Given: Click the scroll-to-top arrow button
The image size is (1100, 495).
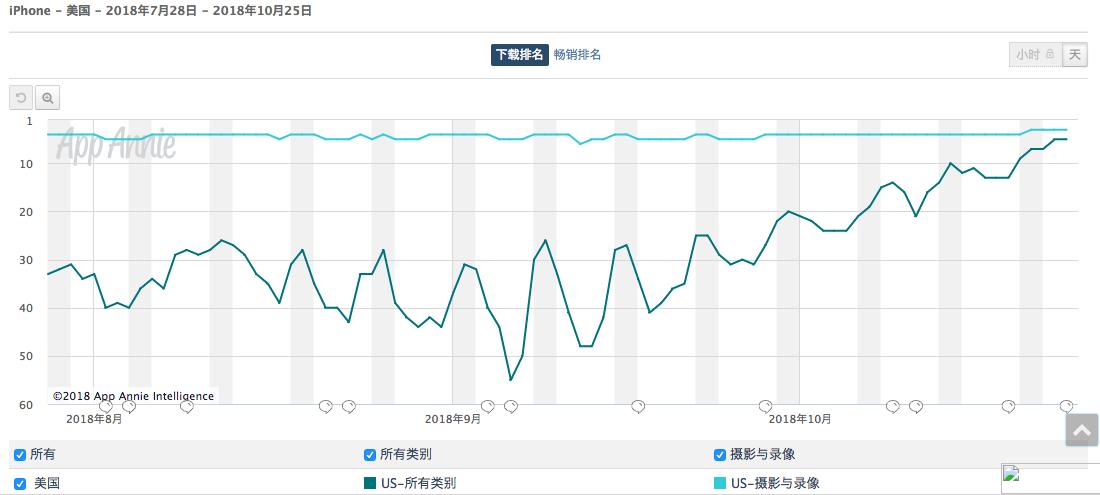Looking at the screenshot, I should point(1081,429).
